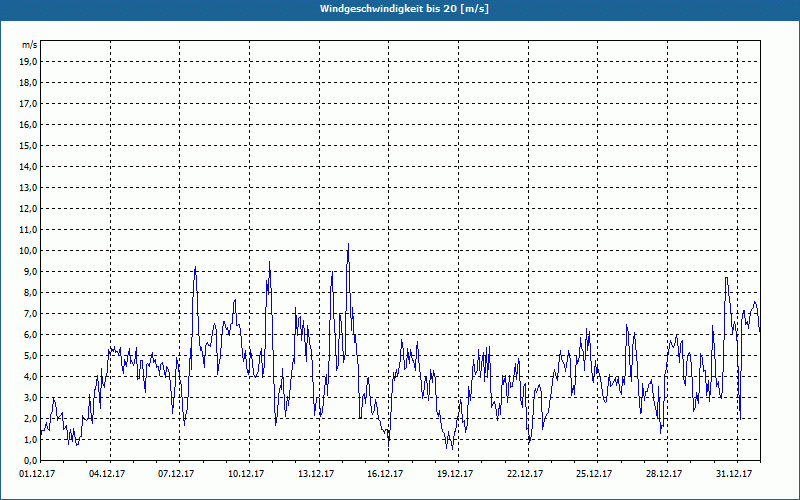Click the date label 10.12.17
The height and width of the screenshot is (500, 800).
coord(246,474)
